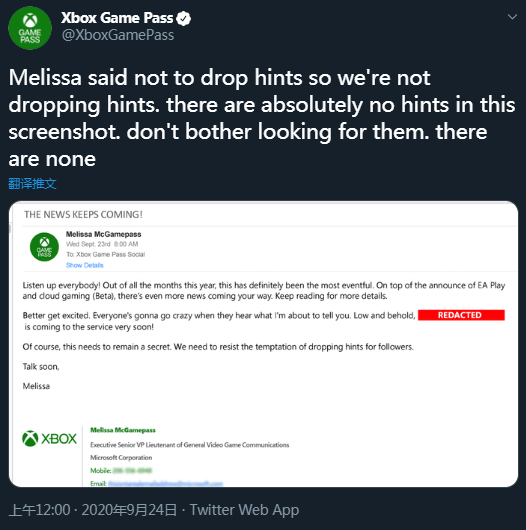
Task: Click THE NEWS KEEPS COMING subject line
Action: pyautogui.click(x=83, y=215)
